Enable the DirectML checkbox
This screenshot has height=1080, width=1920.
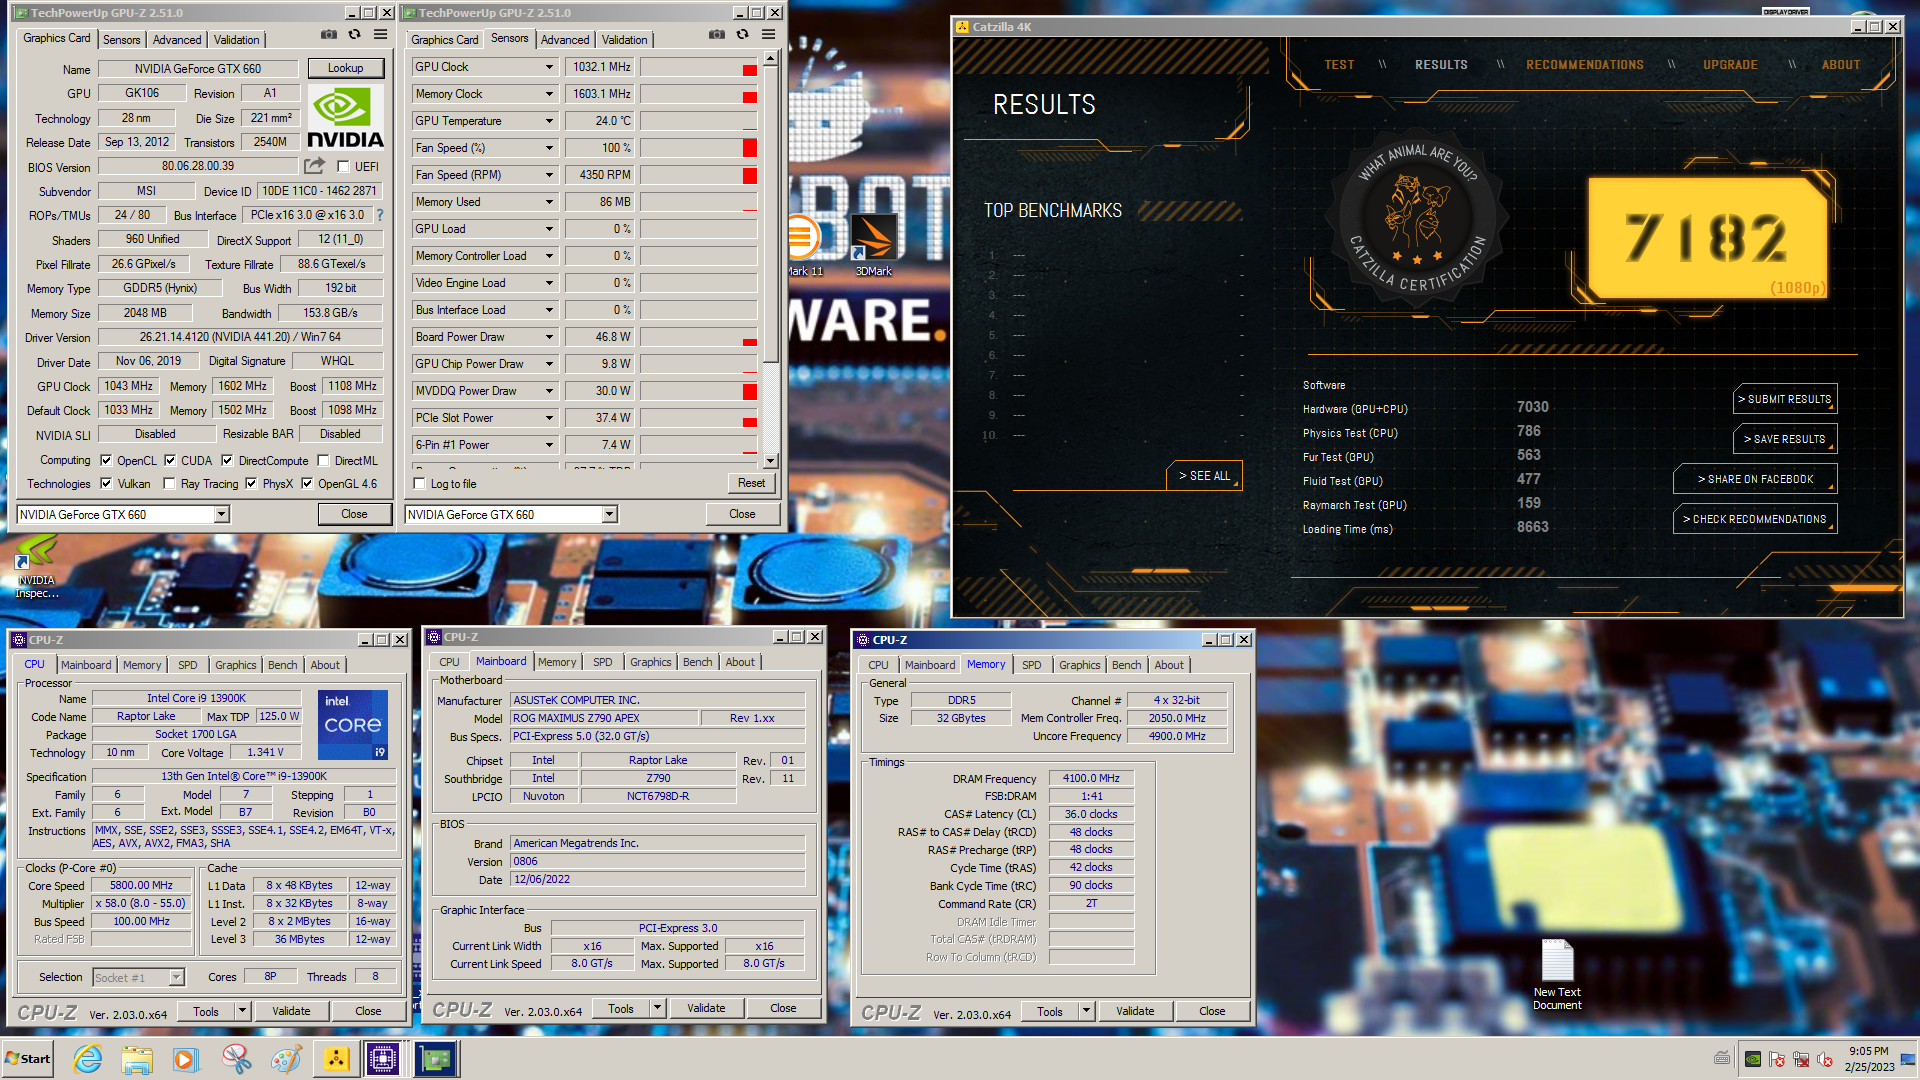tap(323, 461)
